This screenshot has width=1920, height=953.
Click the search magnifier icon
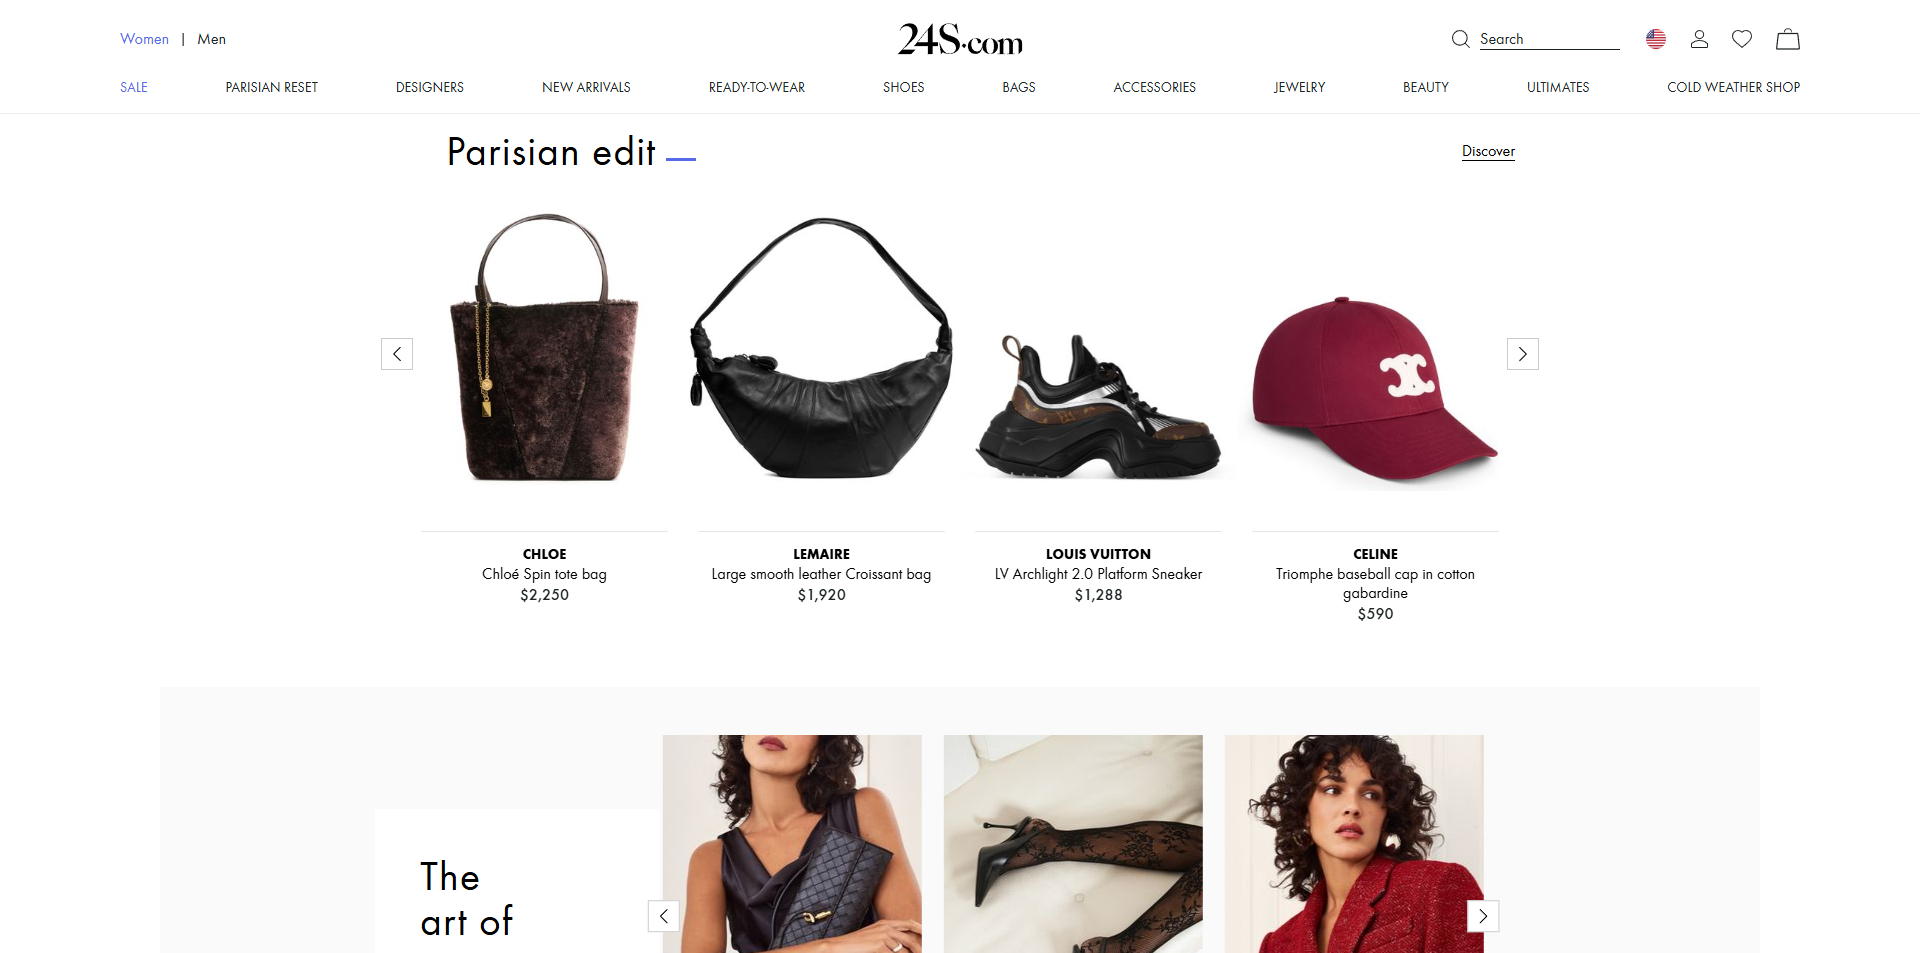coord(1460,39)
